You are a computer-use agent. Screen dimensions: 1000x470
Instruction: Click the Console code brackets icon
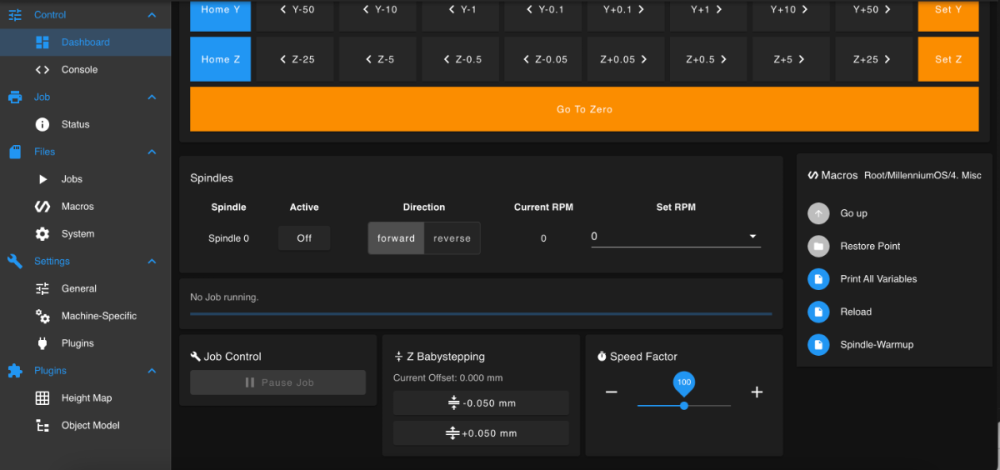[42, 70]
